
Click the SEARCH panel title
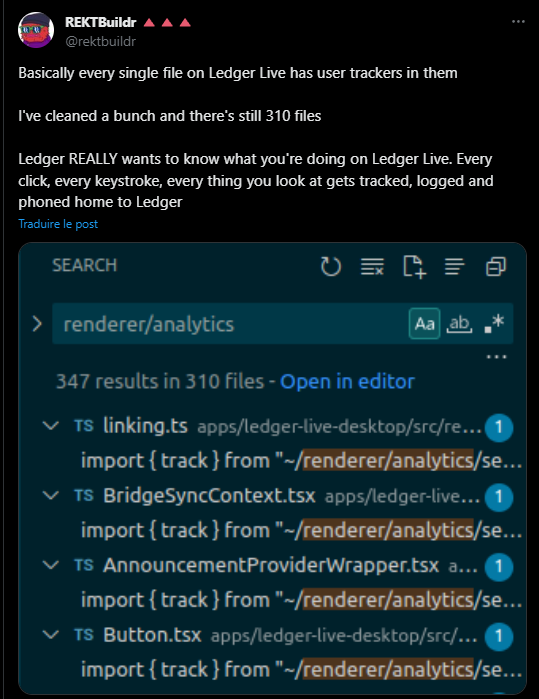pyautogui.click(x=85, y=265)
